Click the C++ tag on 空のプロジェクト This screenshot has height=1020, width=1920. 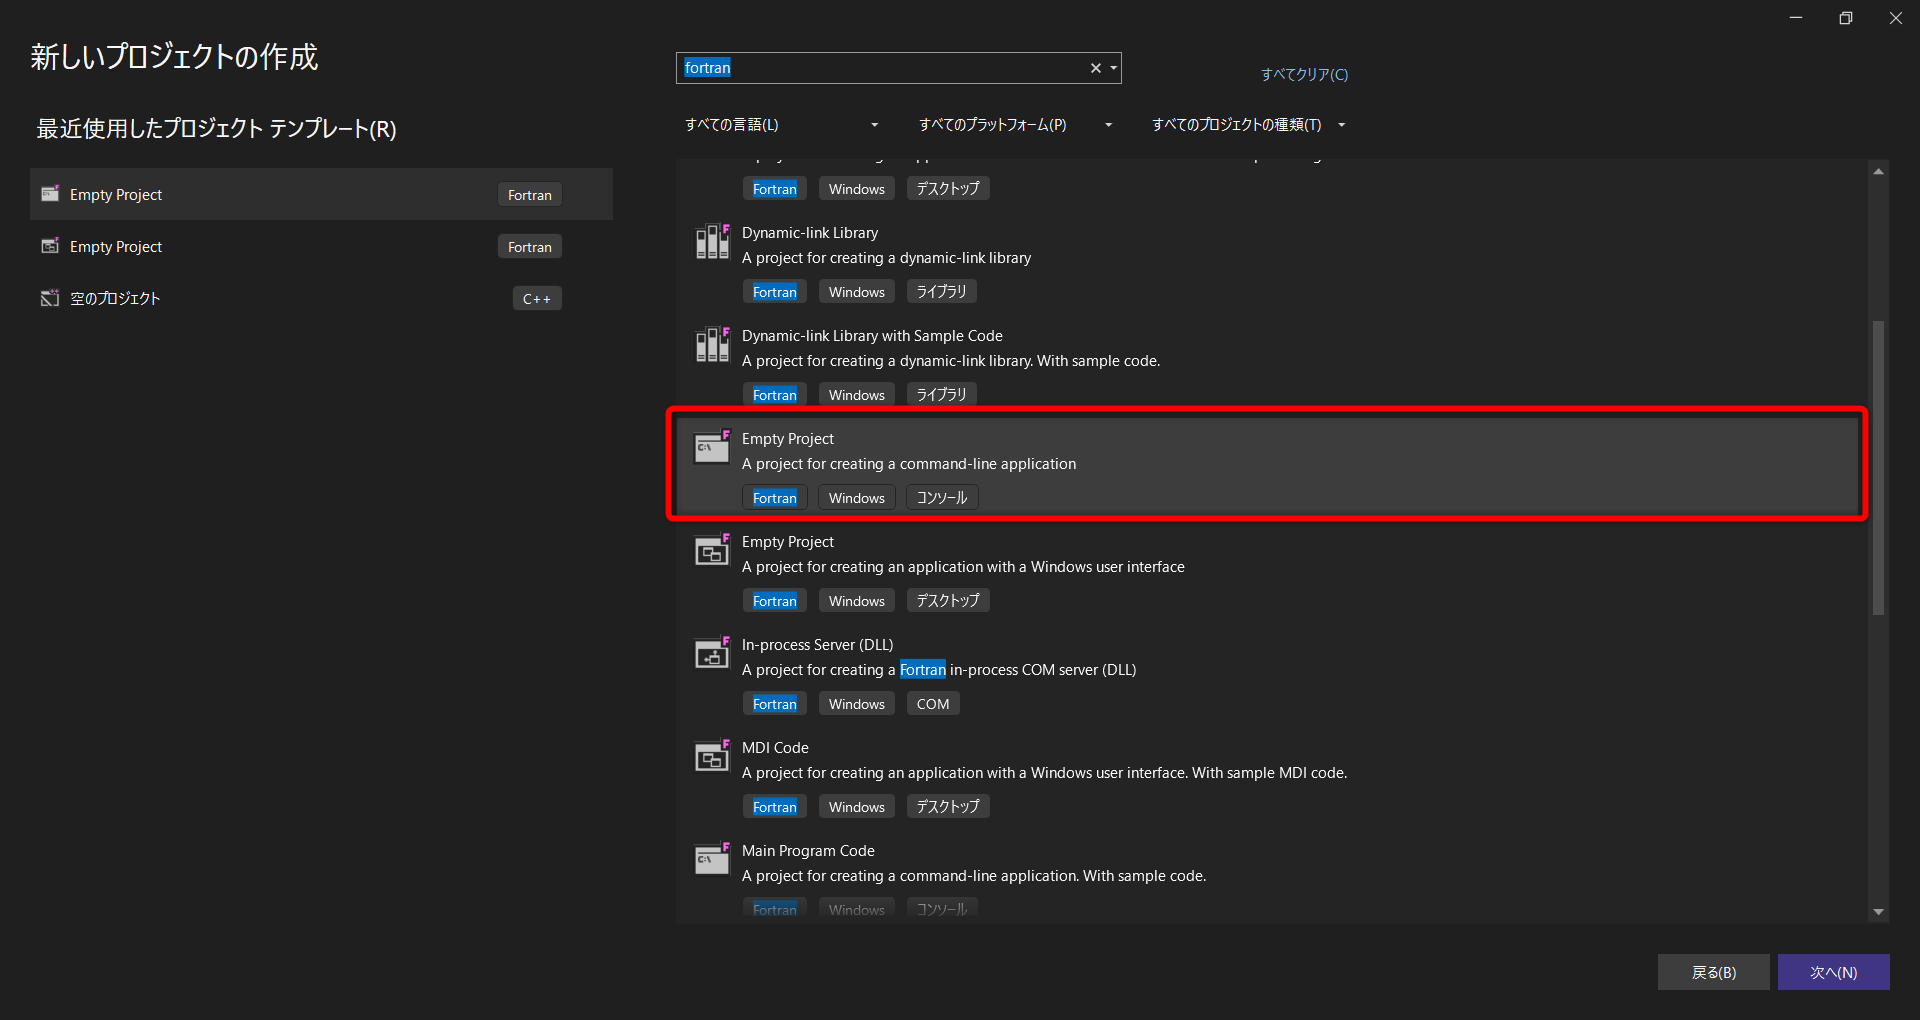point(537,298)
